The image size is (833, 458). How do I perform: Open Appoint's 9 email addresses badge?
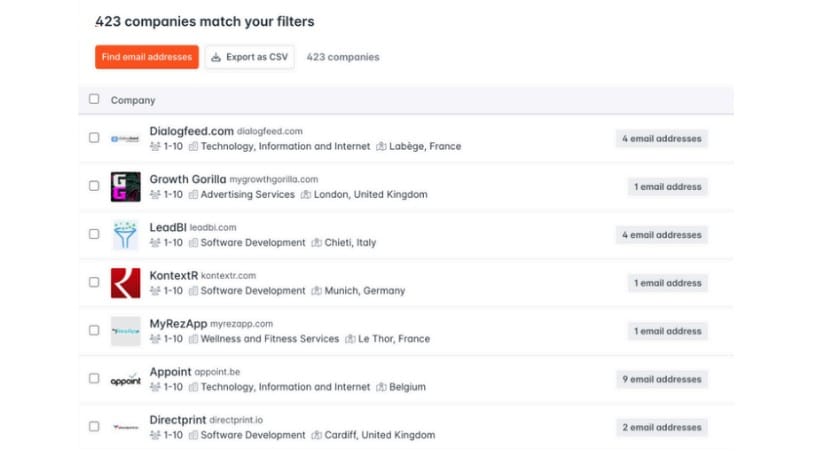tap(662, 379)
